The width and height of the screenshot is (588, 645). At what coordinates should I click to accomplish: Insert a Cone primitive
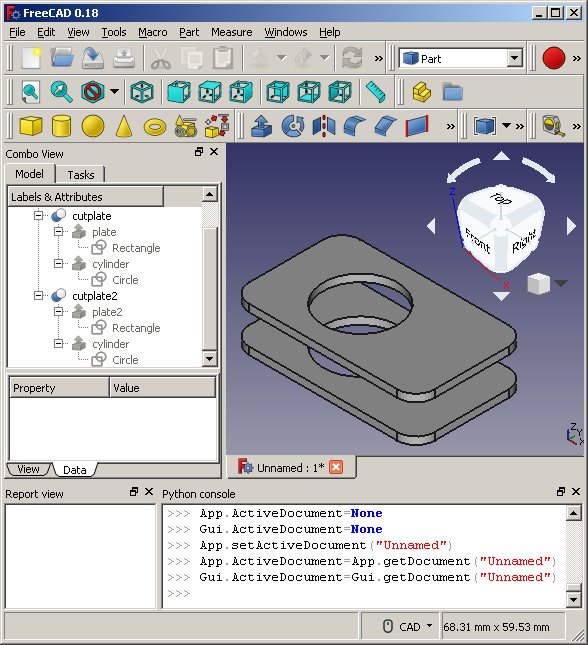[124, 126]
